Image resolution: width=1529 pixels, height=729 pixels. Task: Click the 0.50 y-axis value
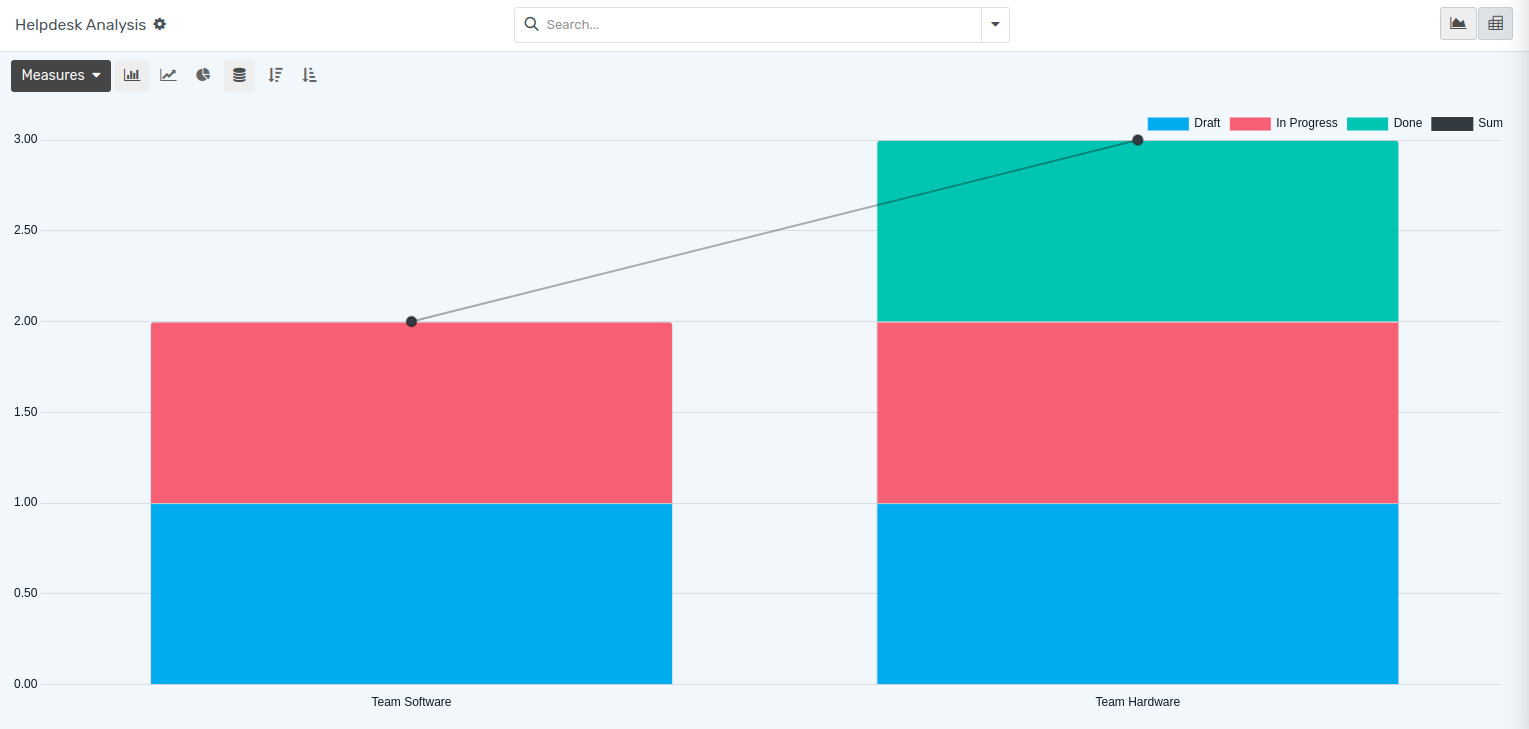click(26, 593)
